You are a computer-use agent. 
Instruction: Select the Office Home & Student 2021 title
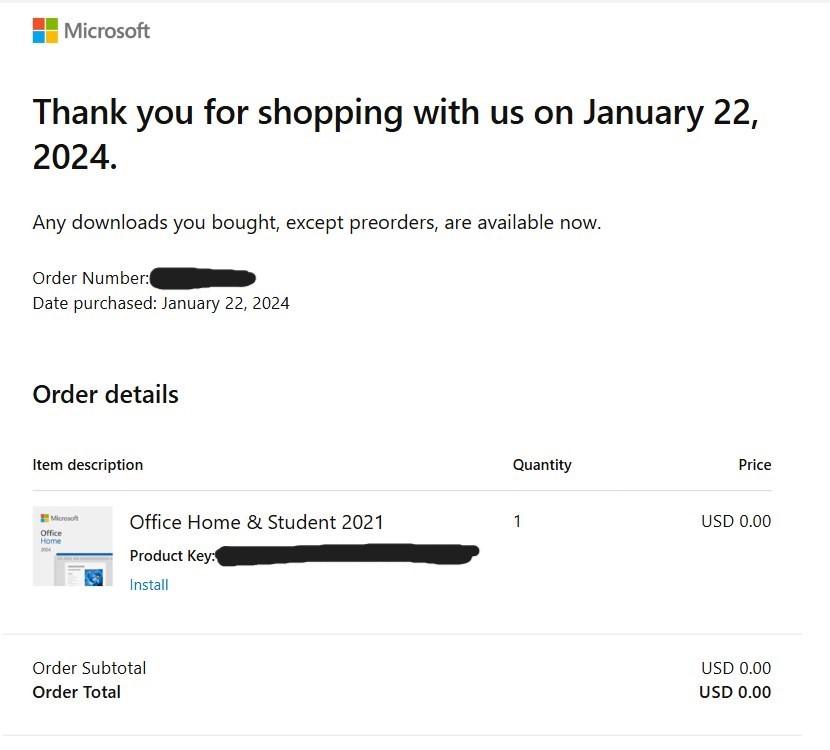coord(256,522)
